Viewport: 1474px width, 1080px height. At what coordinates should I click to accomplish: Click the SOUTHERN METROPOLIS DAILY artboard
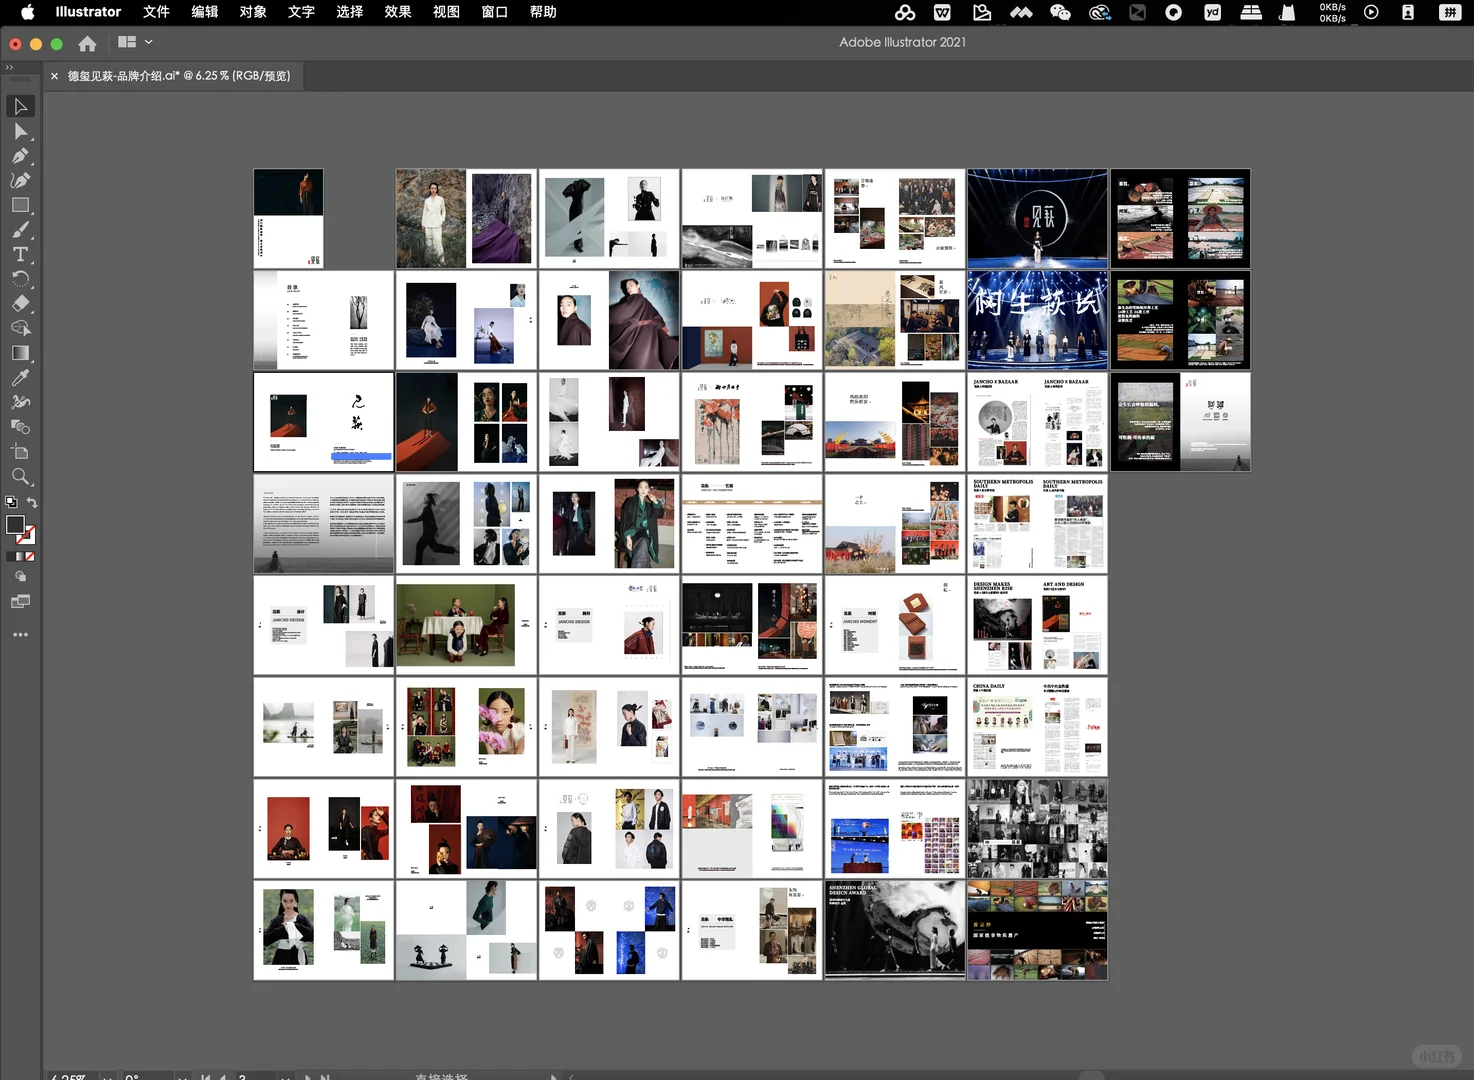tap(1037, 523)
